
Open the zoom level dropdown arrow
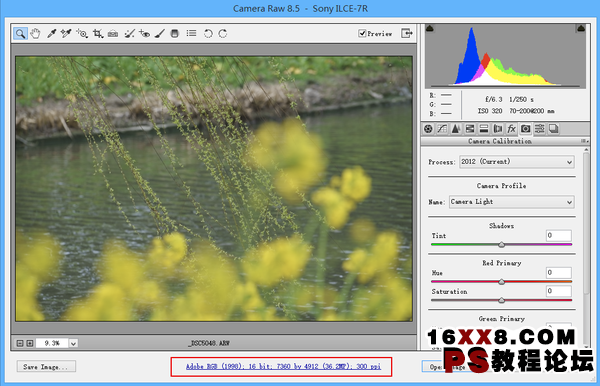(x=73, y=343)
